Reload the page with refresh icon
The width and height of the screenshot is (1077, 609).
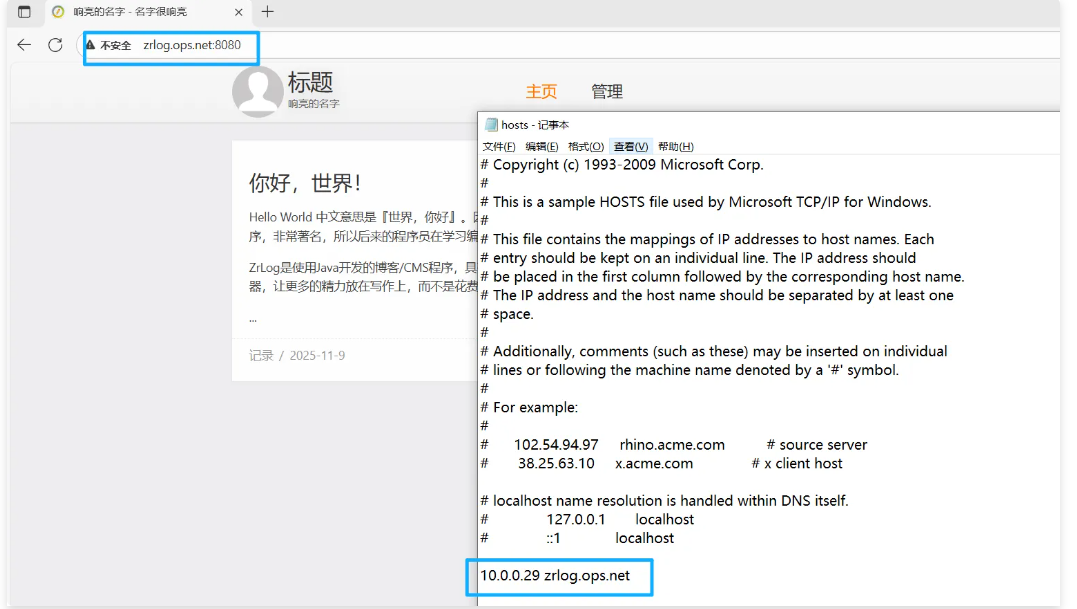(x=55, y=45)
